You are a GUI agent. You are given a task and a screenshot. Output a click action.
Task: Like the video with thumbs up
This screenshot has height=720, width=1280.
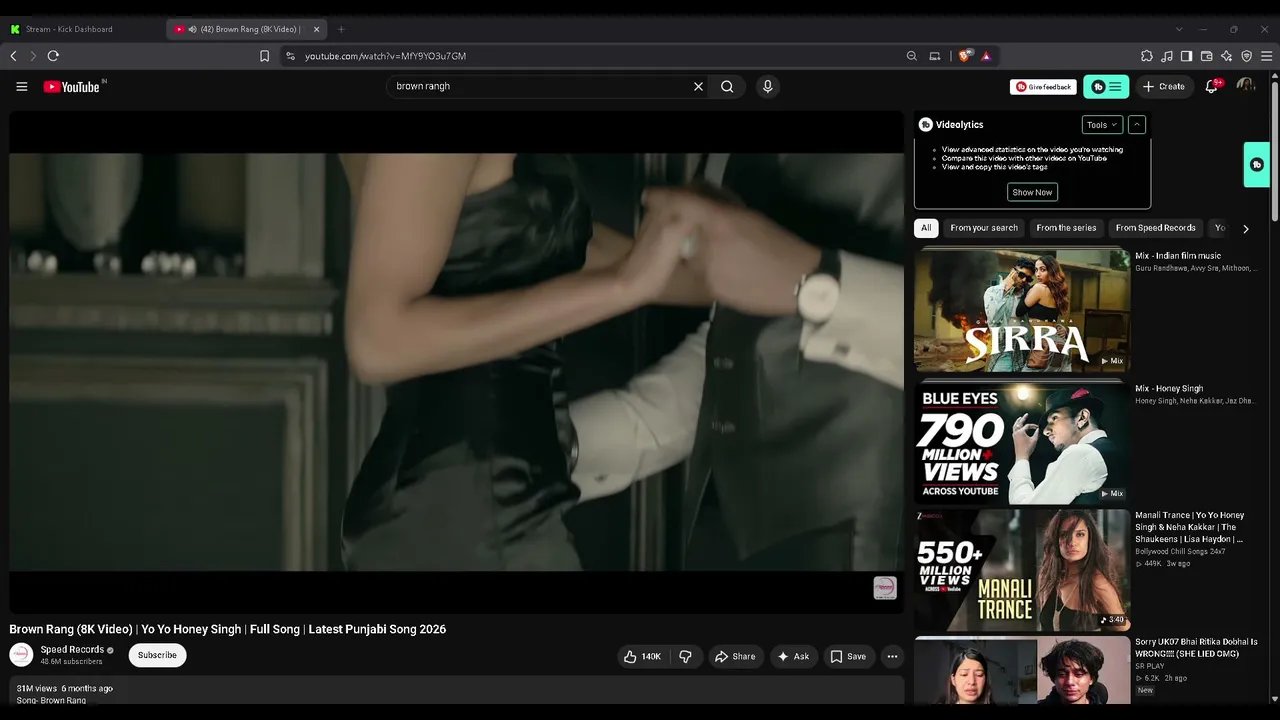(642, 657)
